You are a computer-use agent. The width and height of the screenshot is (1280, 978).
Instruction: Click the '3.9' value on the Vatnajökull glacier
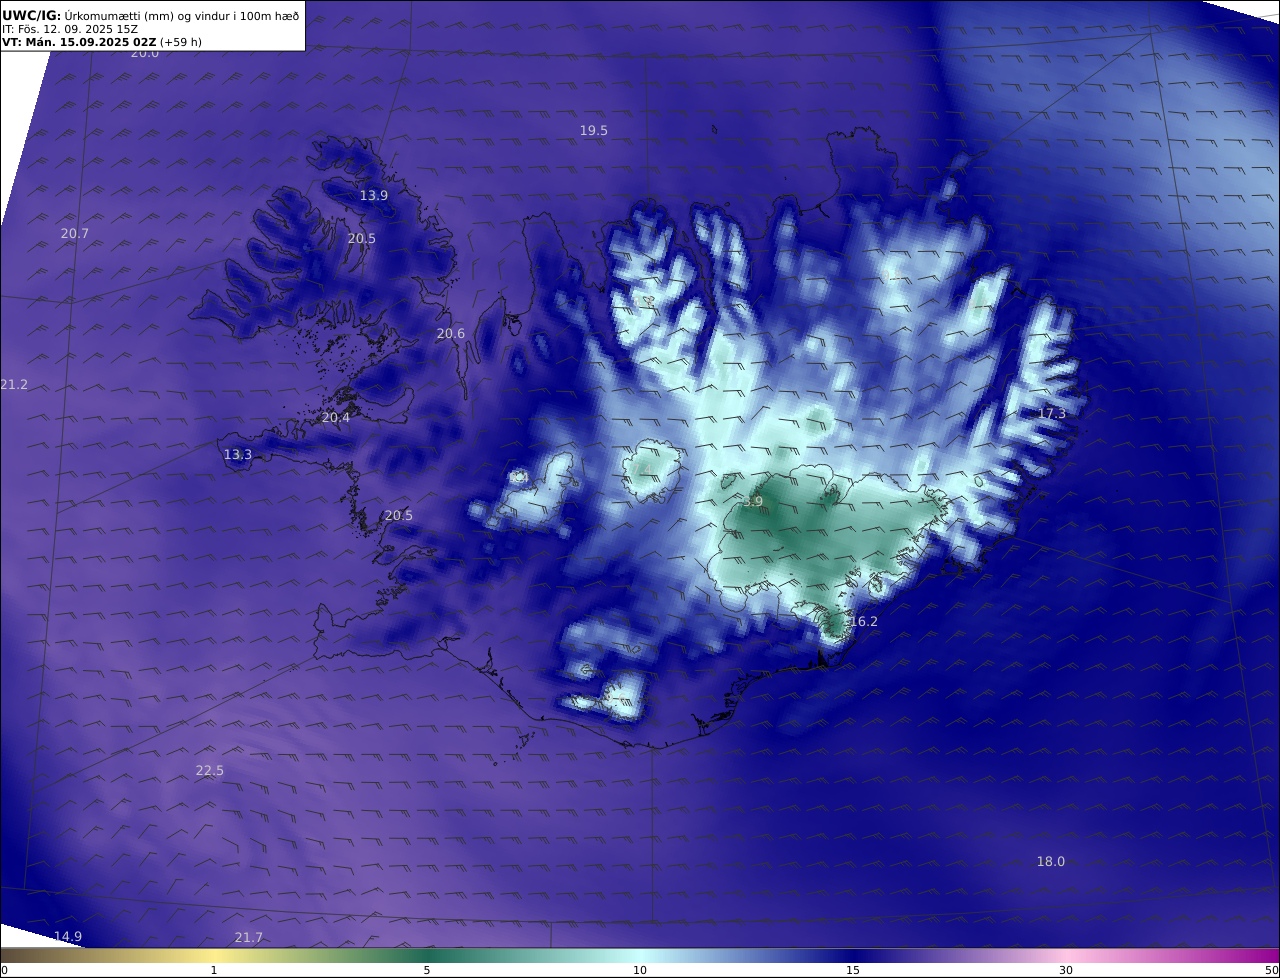click(754, 502)
